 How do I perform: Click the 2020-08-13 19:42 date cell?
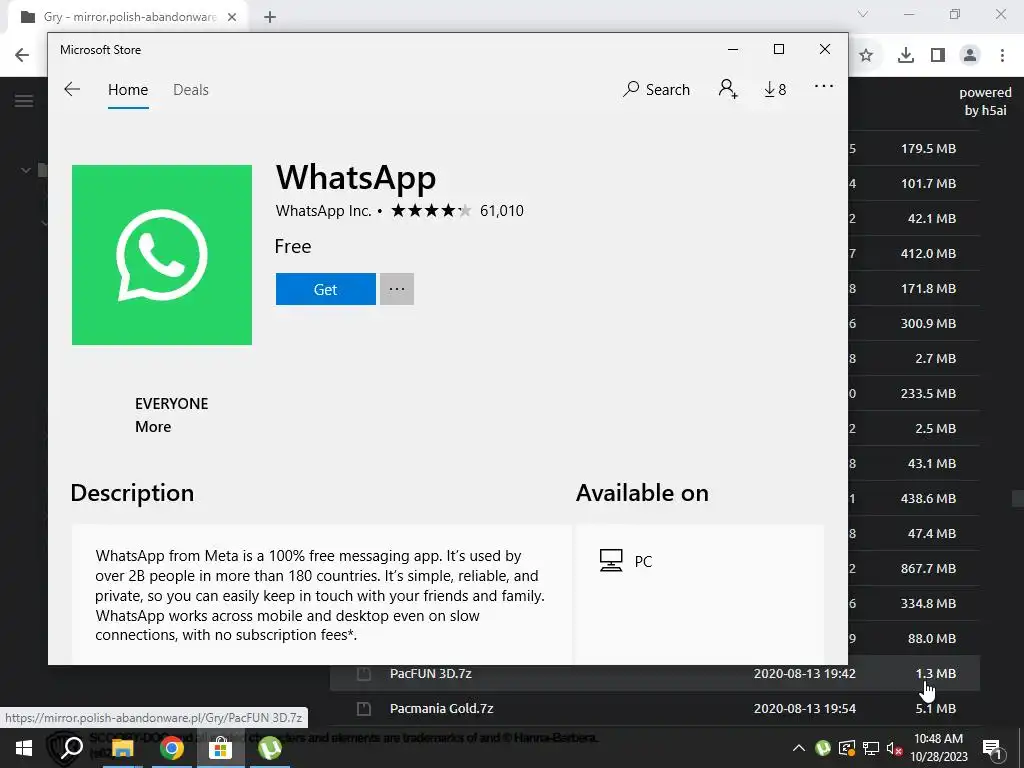(805, 673)
